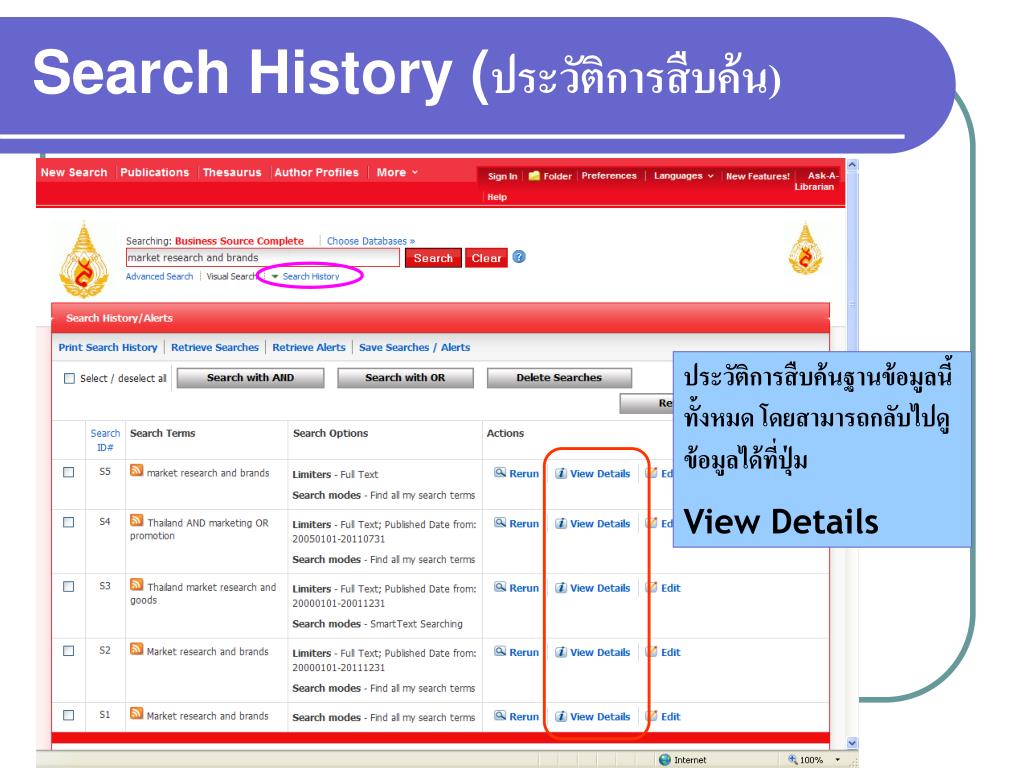1024x768 pixels.
Task: Click the Edit link in S3 row
Action: click(x=671, y=588)
